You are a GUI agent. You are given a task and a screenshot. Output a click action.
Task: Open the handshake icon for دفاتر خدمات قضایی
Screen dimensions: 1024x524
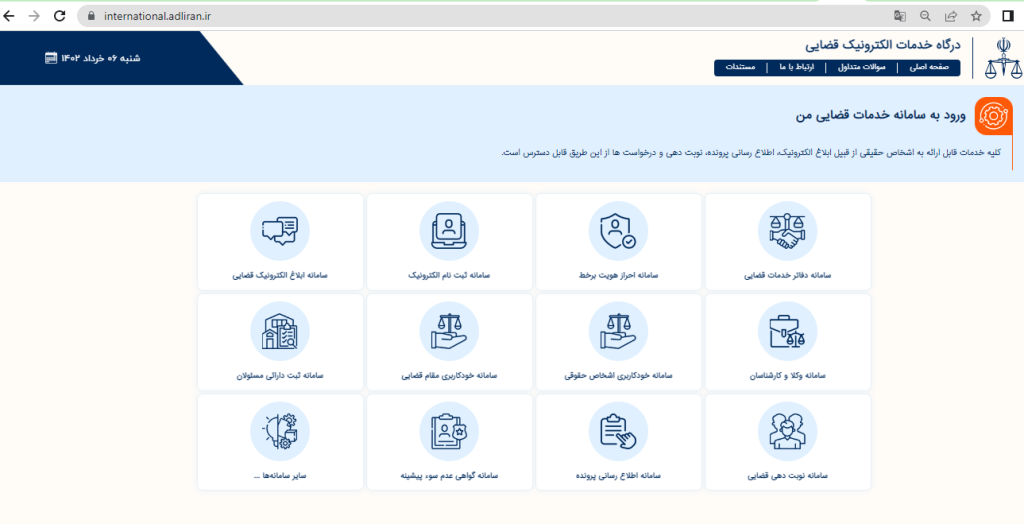787,231
